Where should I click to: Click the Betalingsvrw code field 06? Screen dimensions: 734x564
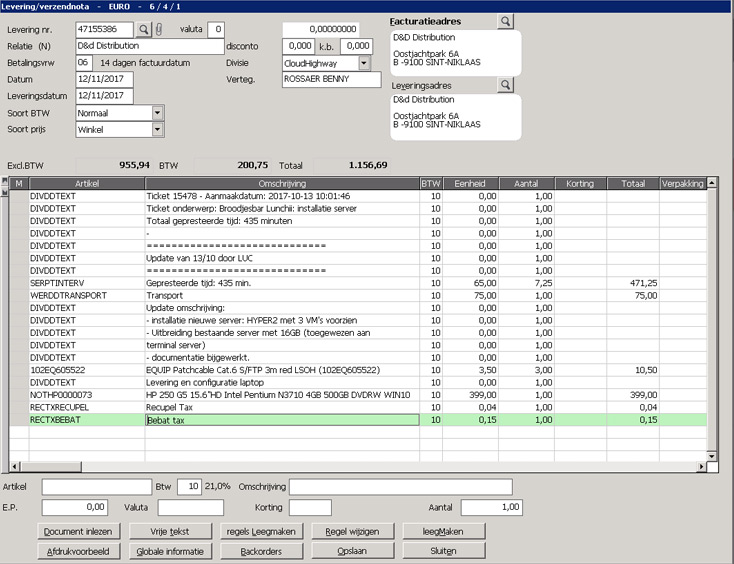pos(84,63)
